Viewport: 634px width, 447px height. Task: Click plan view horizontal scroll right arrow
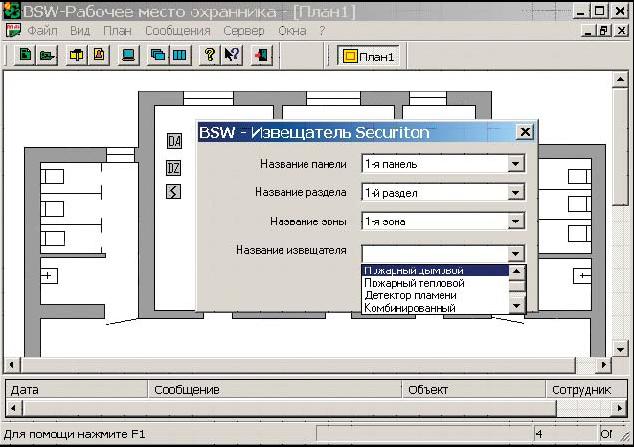[x=604, y=365]
